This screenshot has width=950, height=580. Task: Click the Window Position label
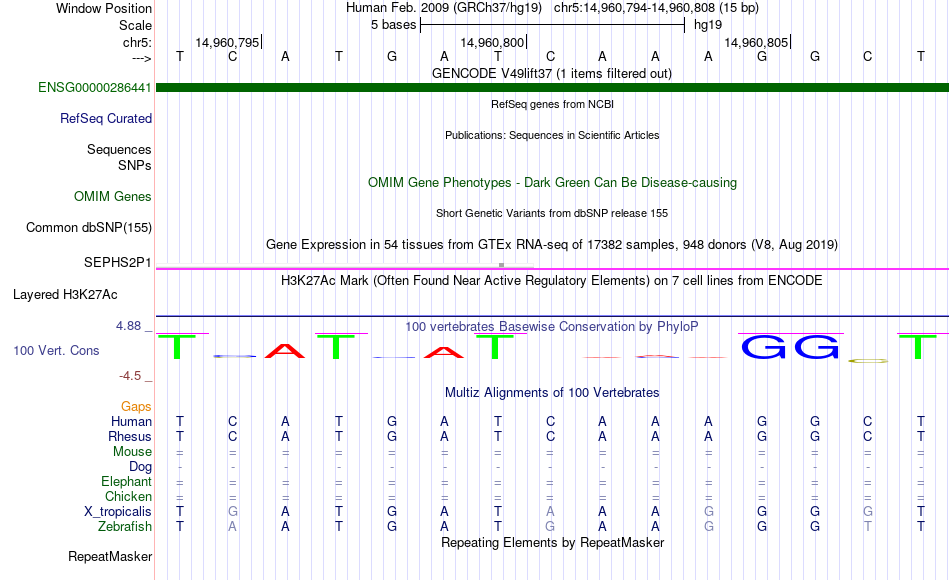104,8
